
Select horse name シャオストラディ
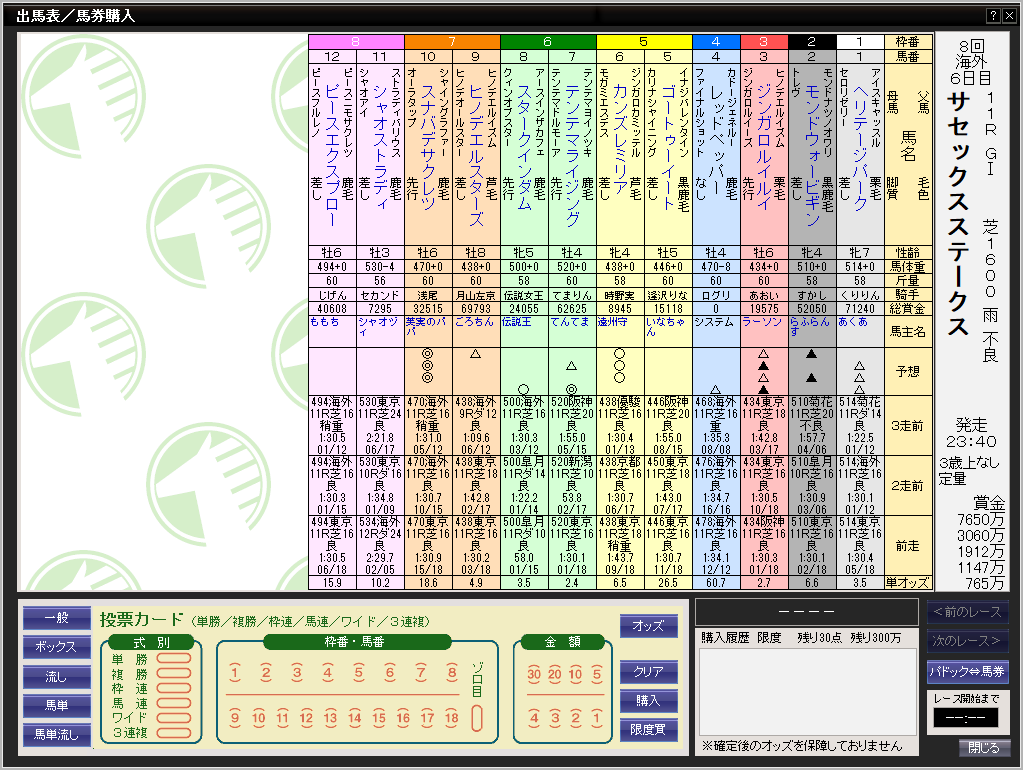click(380, 147)
